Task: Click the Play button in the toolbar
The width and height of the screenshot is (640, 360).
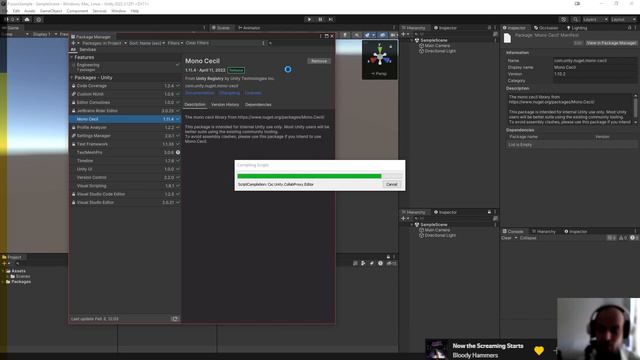Action: click(x=309, y=19)
